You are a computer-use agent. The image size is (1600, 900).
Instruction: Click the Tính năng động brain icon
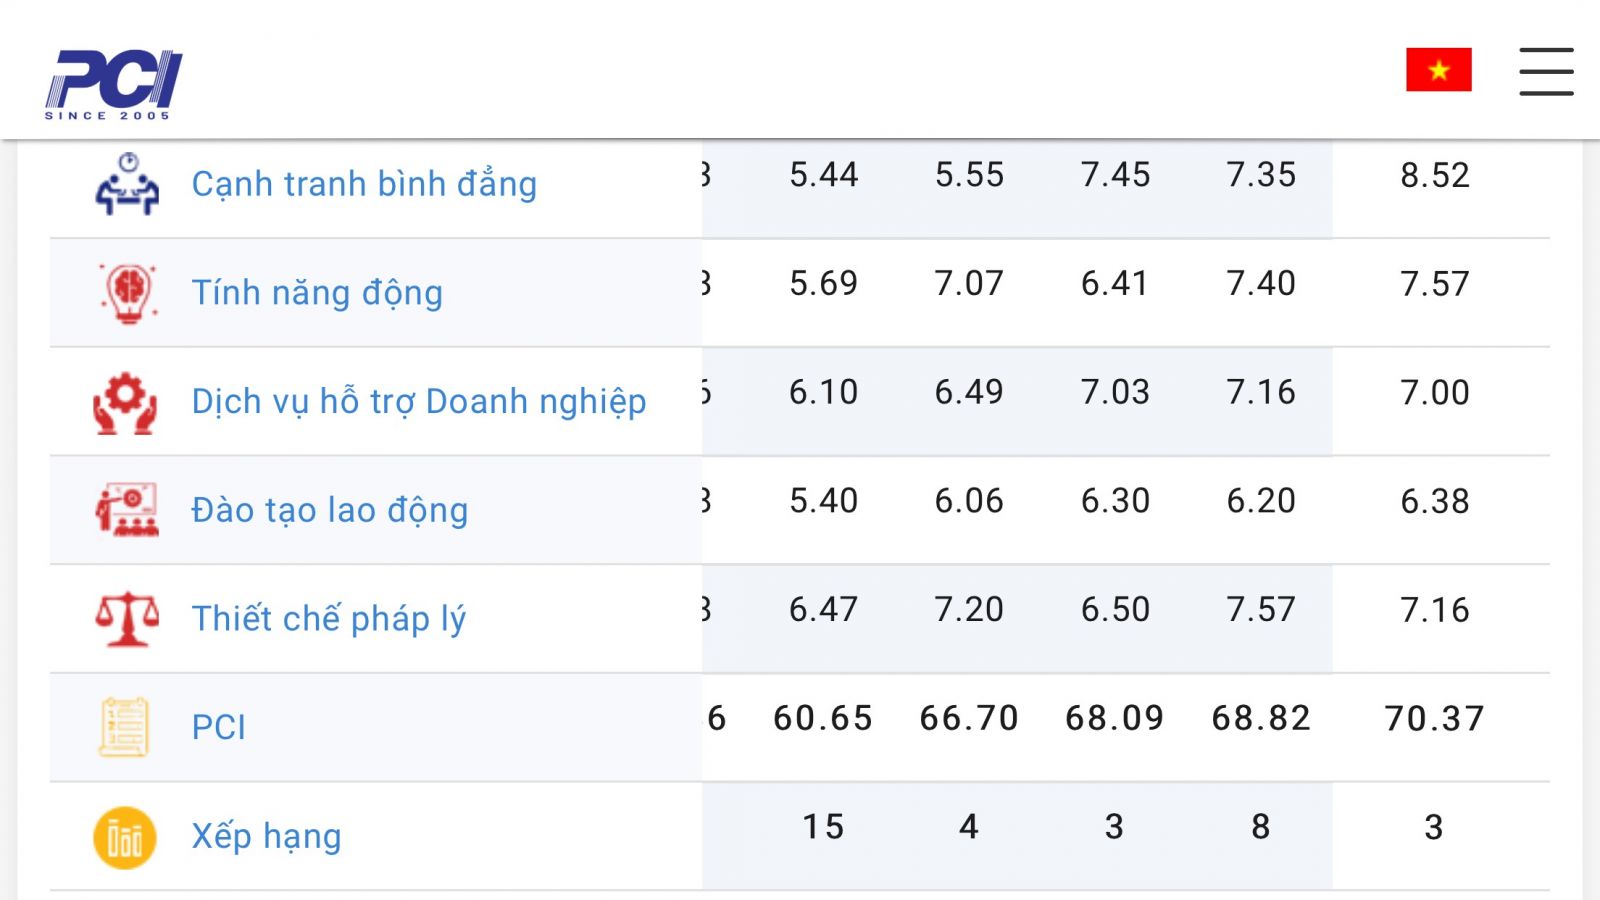pos(127,292)
